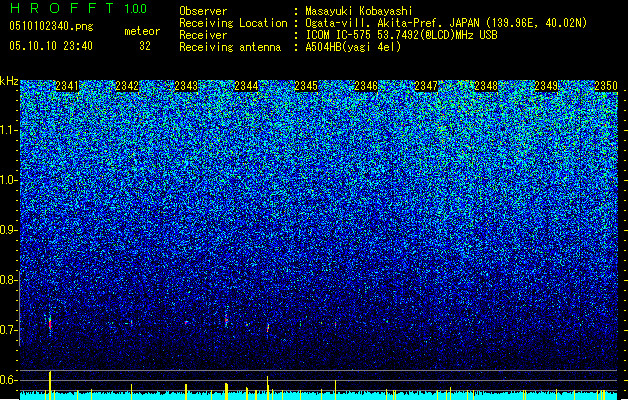Click the 2342 time marker

127,86
